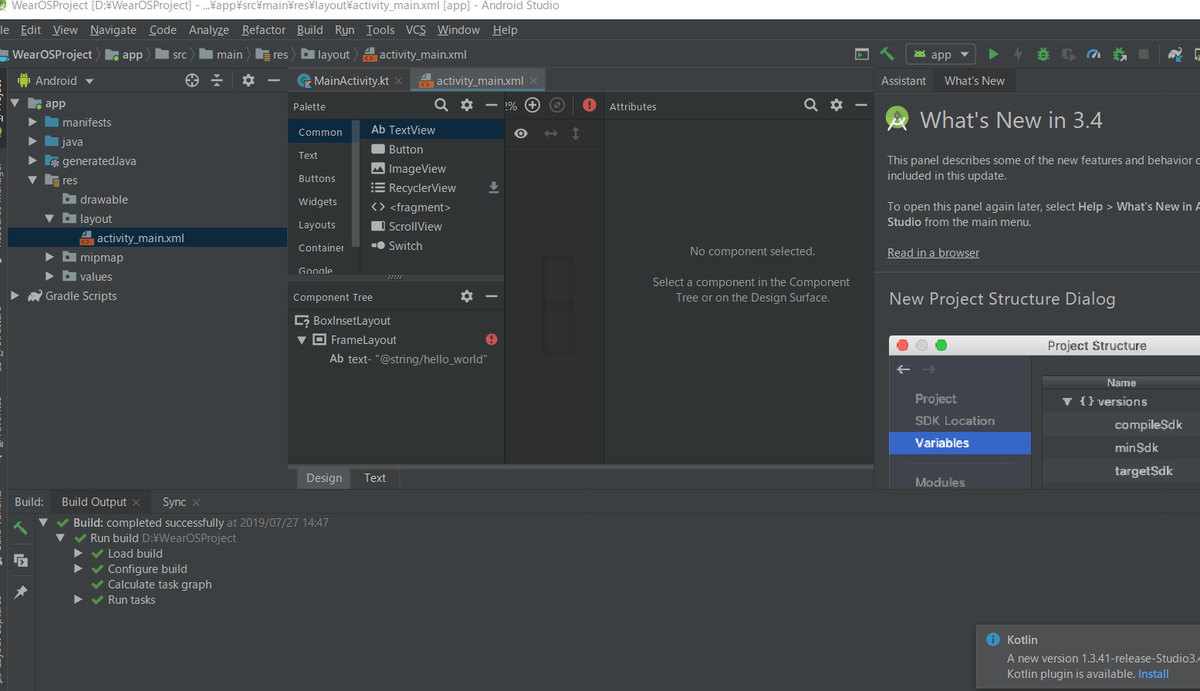Click the Run with Coverage icon
The height and width of the screenshot is (691, 1200).
click(1068, 54)
